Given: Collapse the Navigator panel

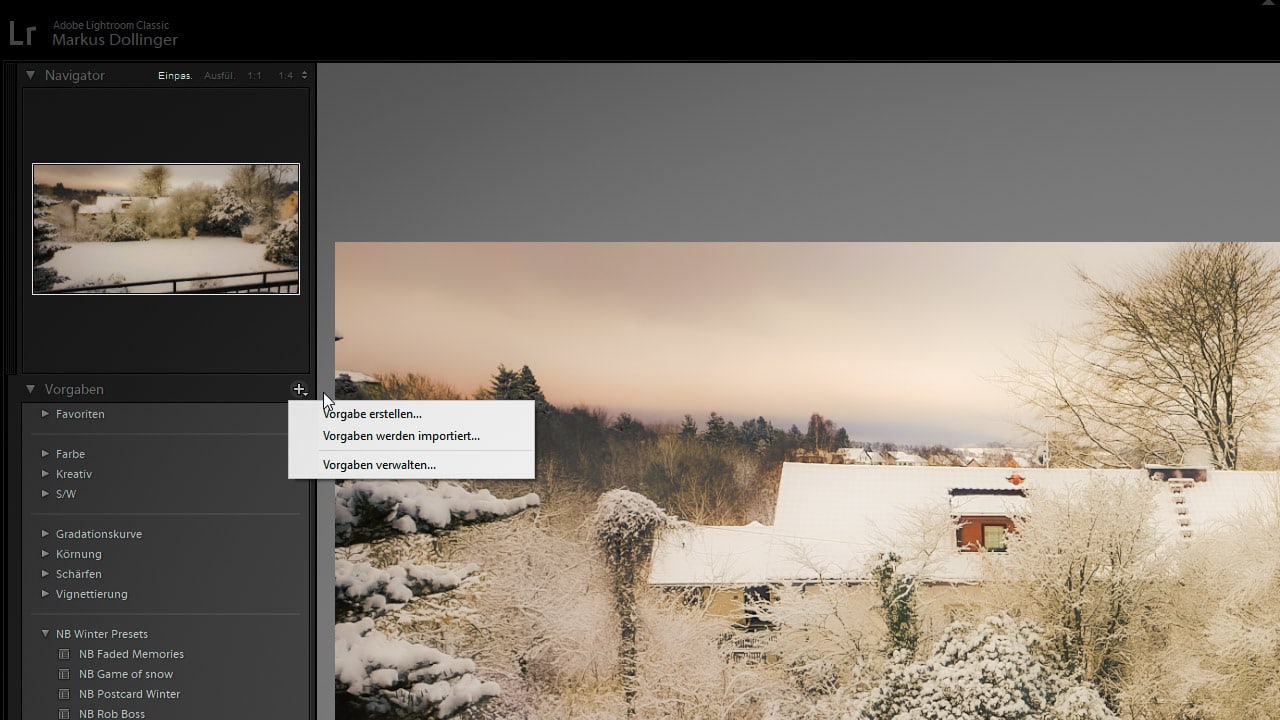Looking at the screenshot, I should 30,75.
